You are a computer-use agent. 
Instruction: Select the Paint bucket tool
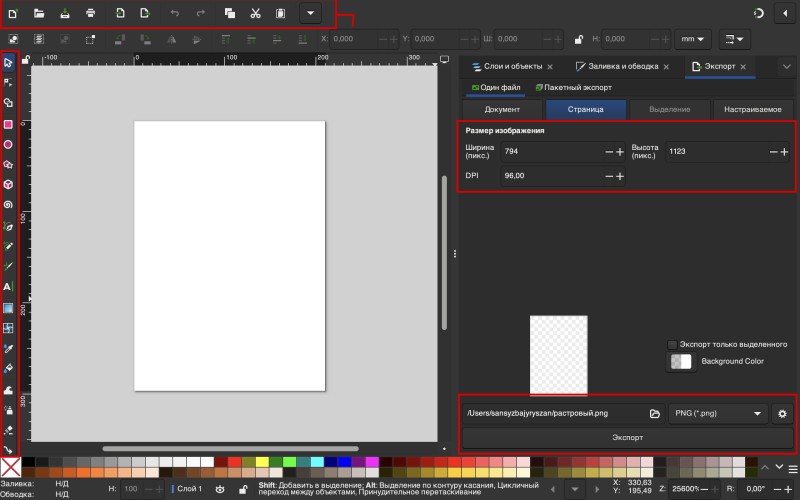(x=8, y=368)
